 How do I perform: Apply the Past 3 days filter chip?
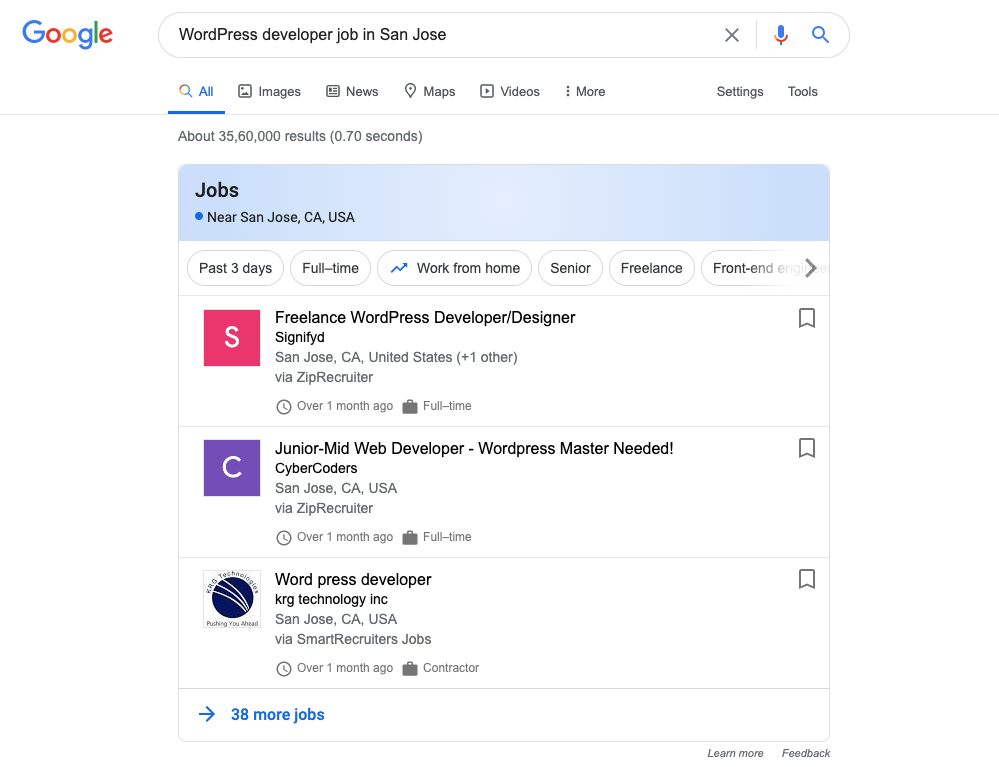pyautogui.click(x=235, y=268)
